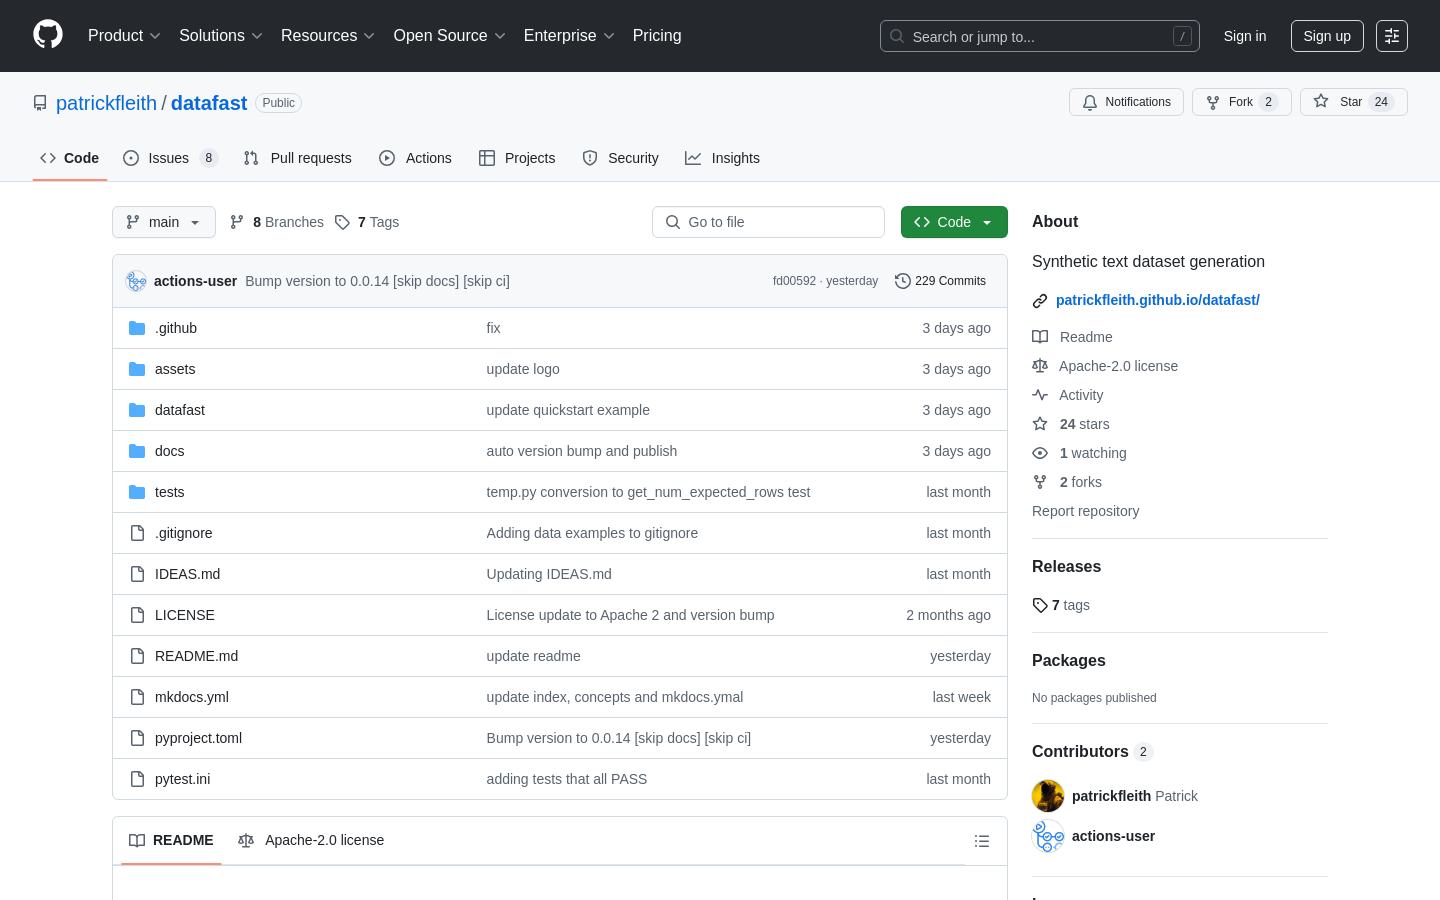
Task: Open the pytest.ini file
Action: click(183, 779)
